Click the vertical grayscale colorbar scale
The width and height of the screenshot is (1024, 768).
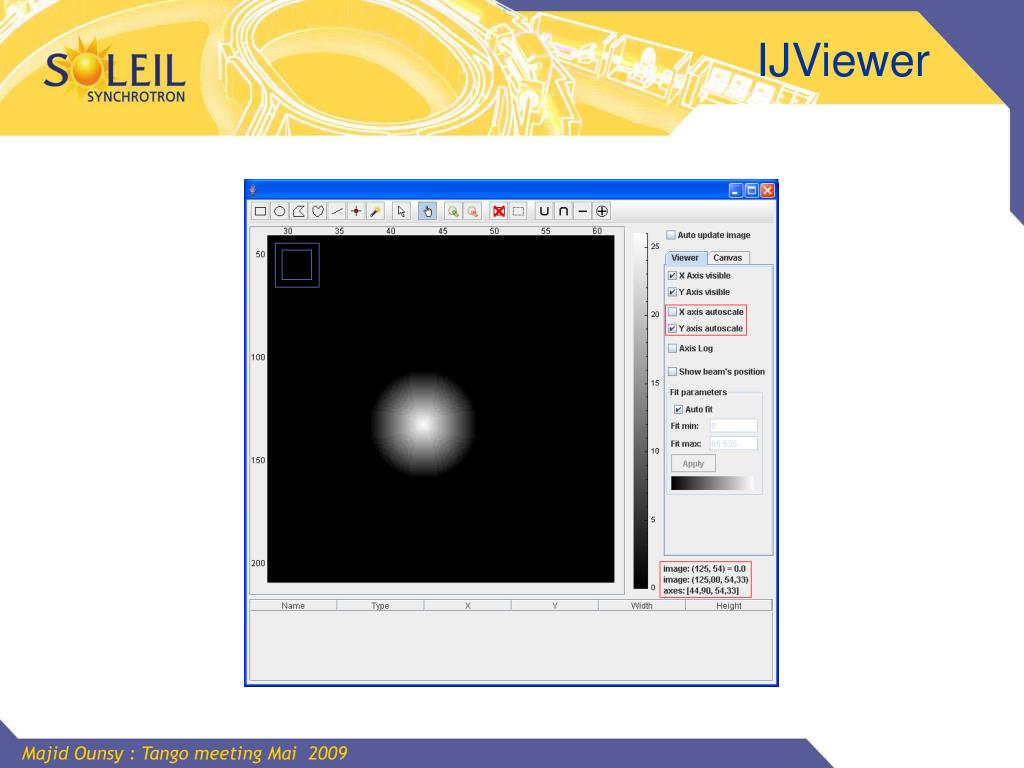click(x=640, y=411)
